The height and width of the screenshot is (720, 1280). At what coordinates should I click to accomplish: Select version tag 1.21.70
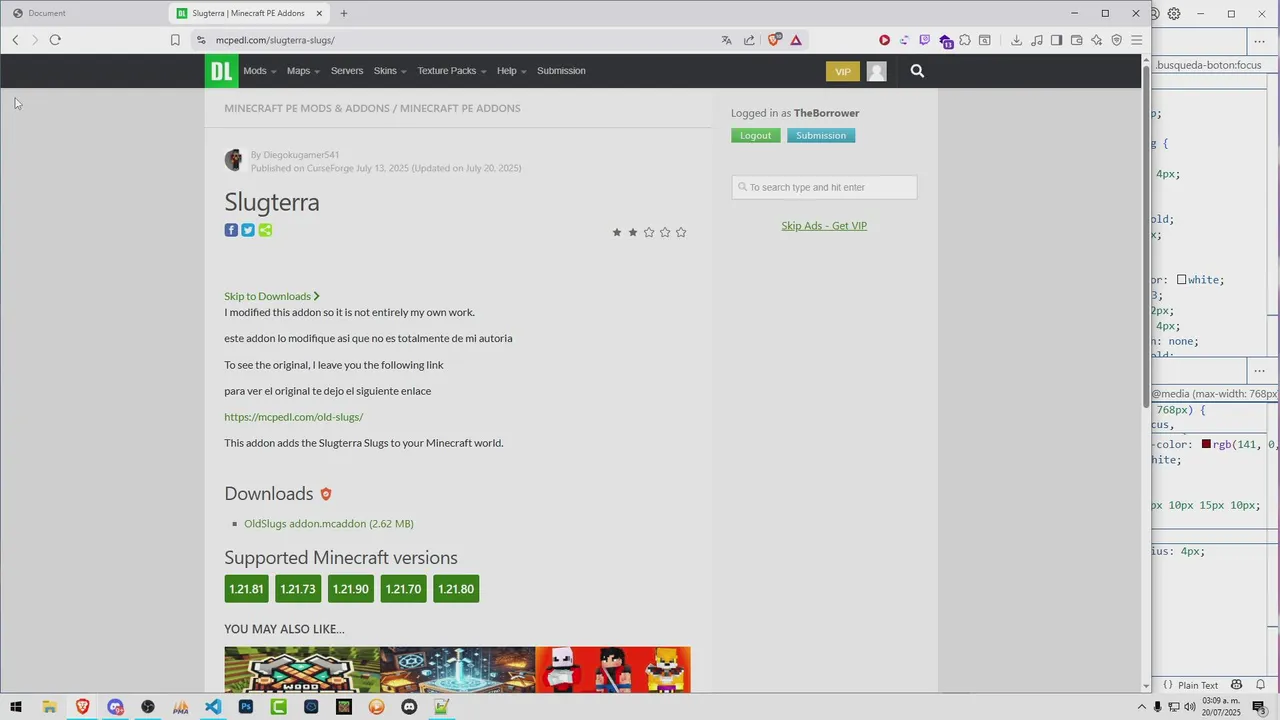pos(403,589)
